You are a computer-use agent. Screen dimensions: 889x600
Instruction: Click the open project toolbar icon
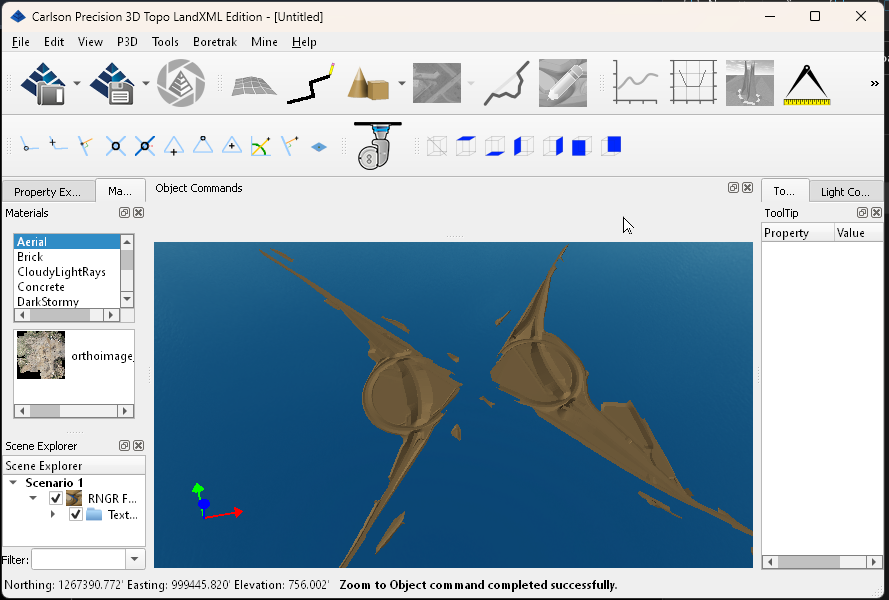tap(43, 83)
